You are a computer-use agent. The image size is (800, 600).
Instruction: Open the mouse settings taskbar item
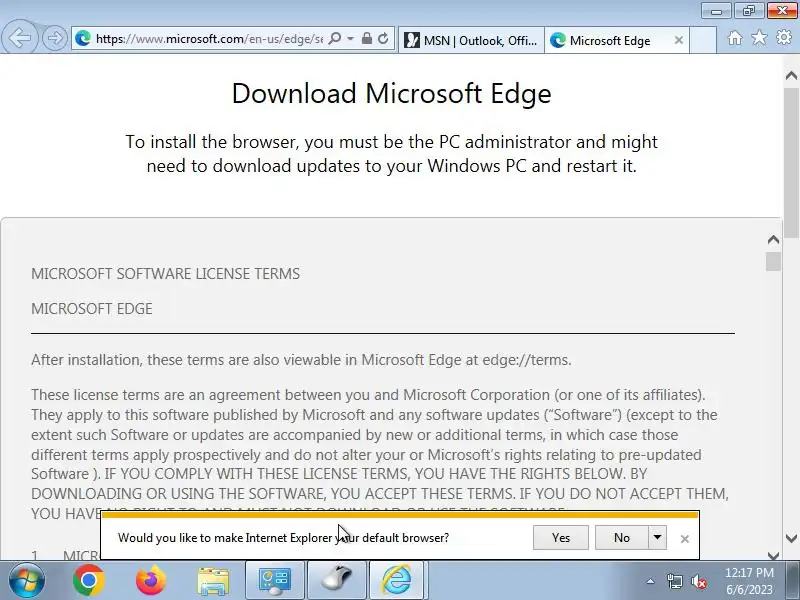[x=337, y=581]
